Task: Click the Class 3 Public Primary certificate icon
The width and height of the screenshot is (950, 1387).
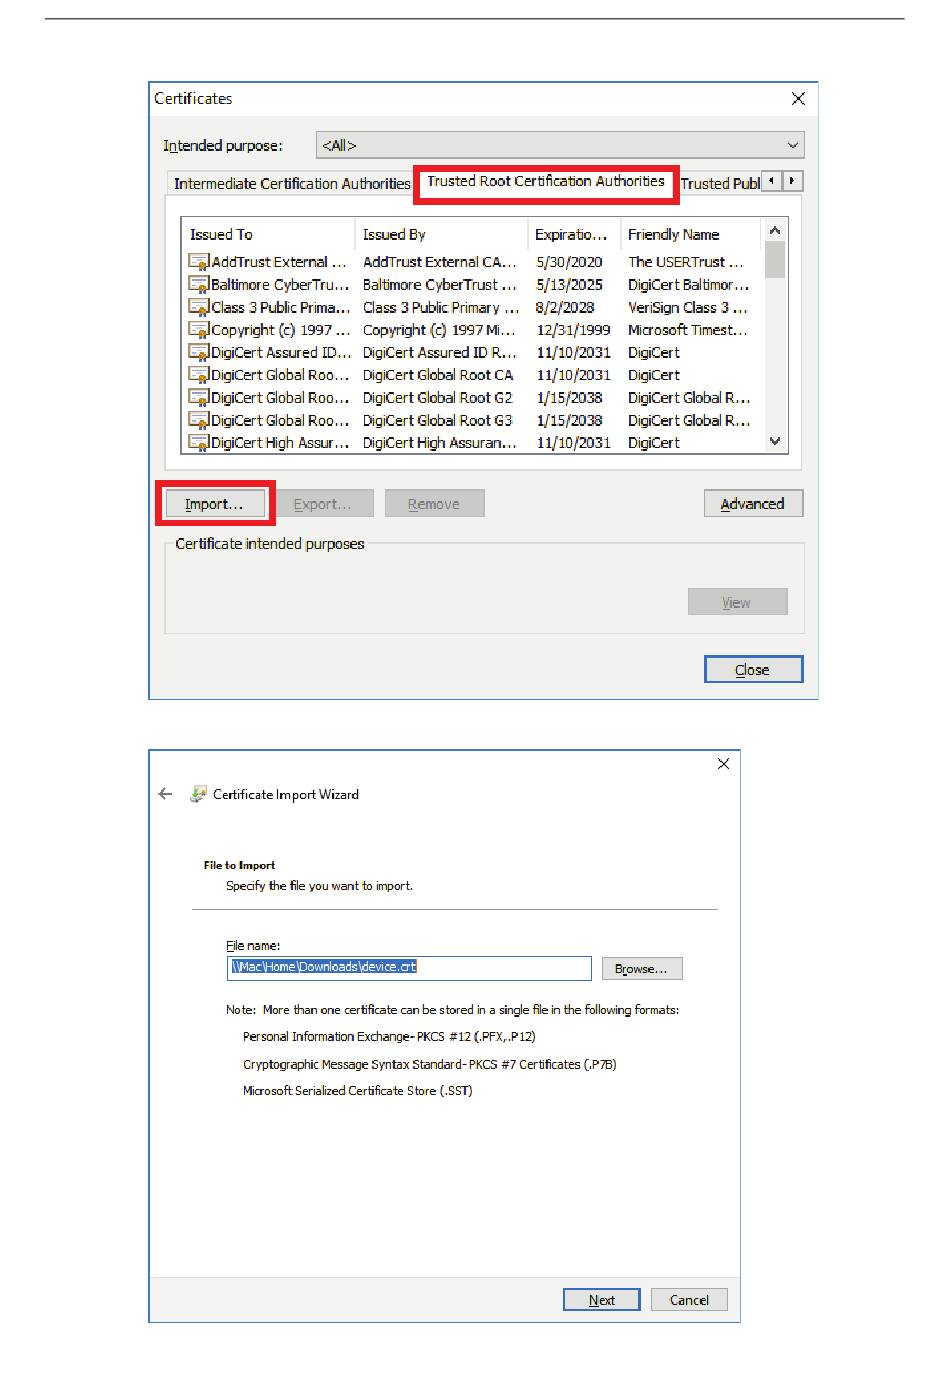Action: [199, 307]
